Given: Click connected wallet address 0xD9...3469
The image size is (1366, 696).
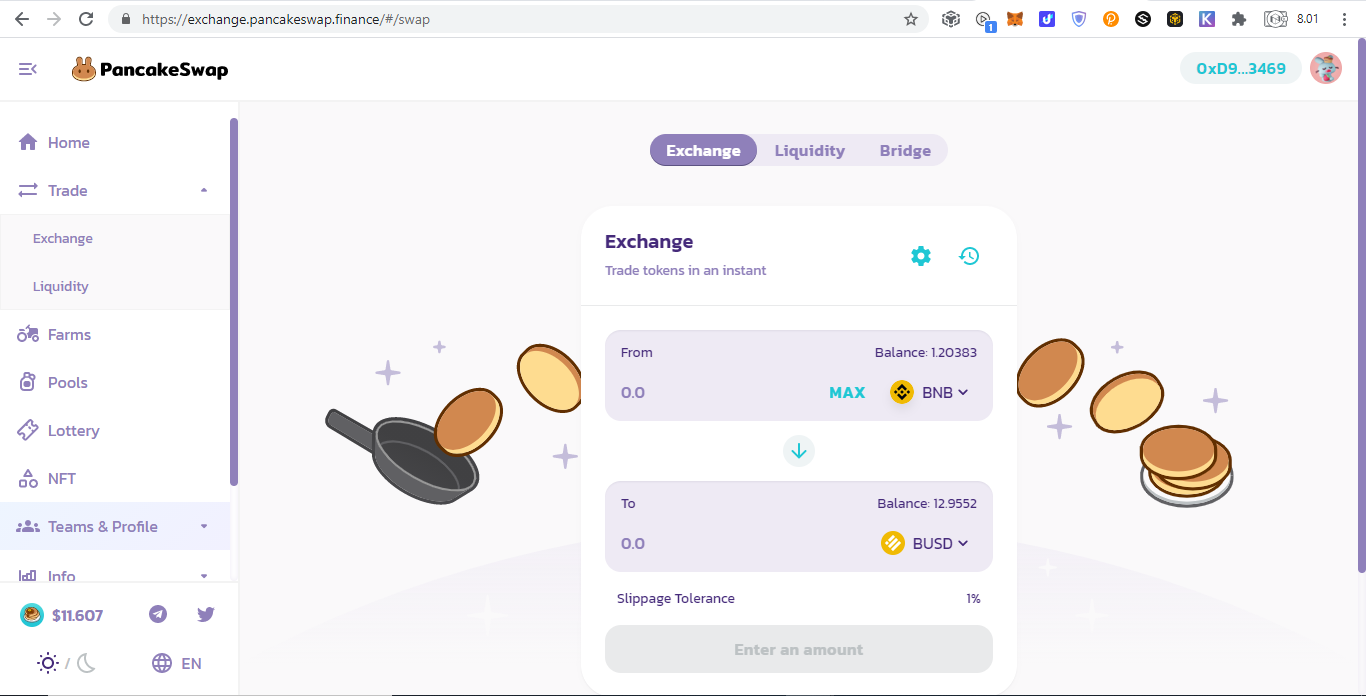Looking at the screenshot, I should 1241,69.
